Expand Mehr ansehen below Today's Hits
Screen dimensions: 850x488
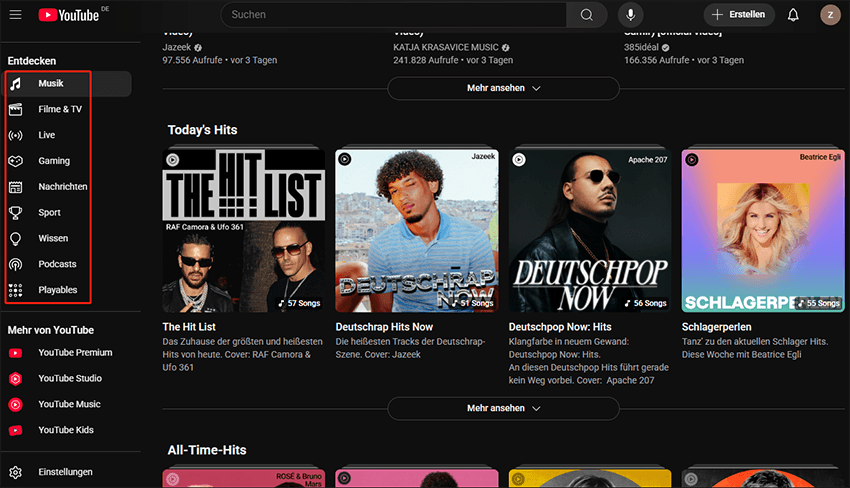(x=504, y=408)
